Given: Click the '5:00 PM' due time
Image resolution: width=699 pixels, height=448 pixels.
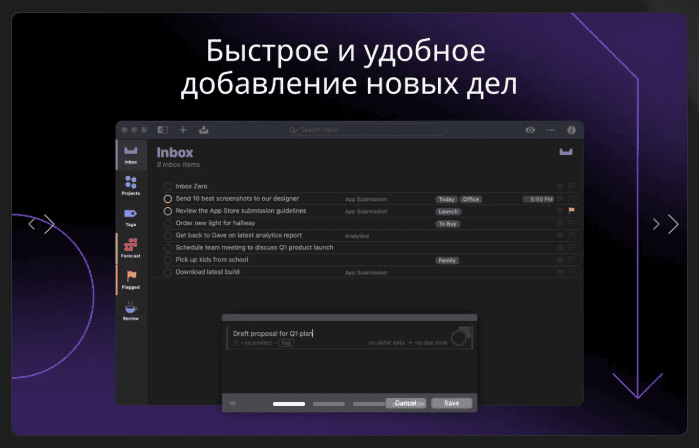Looking at the screenshot, I should (x=539, y=199).
